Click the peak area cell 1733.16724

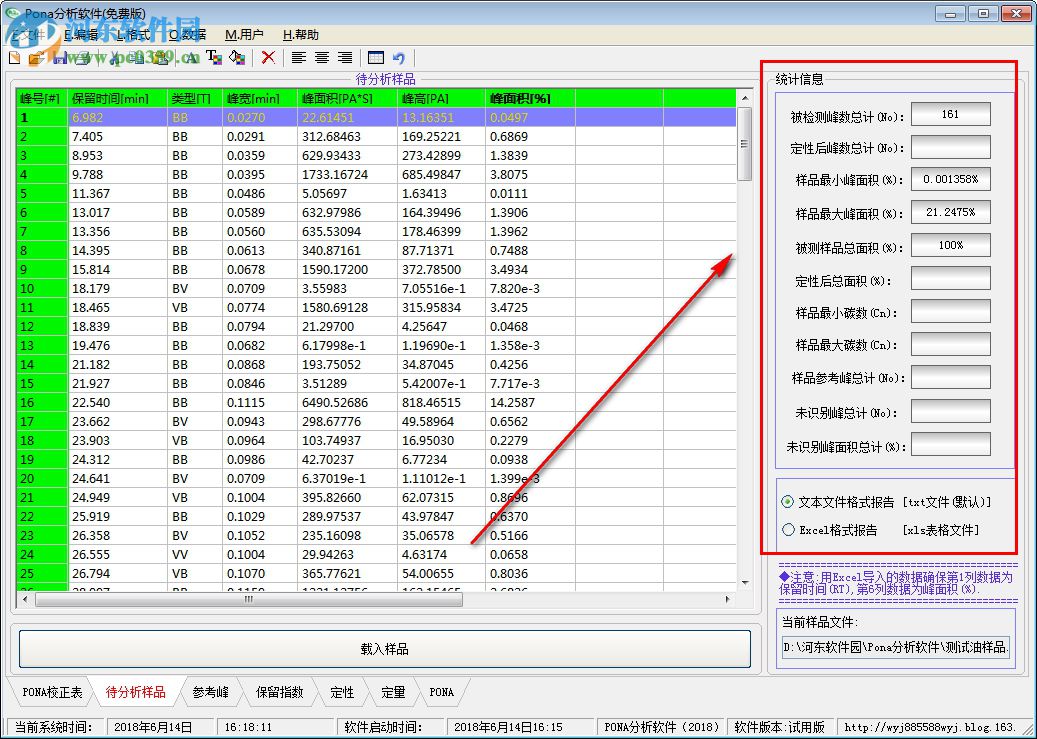point(347,175)
